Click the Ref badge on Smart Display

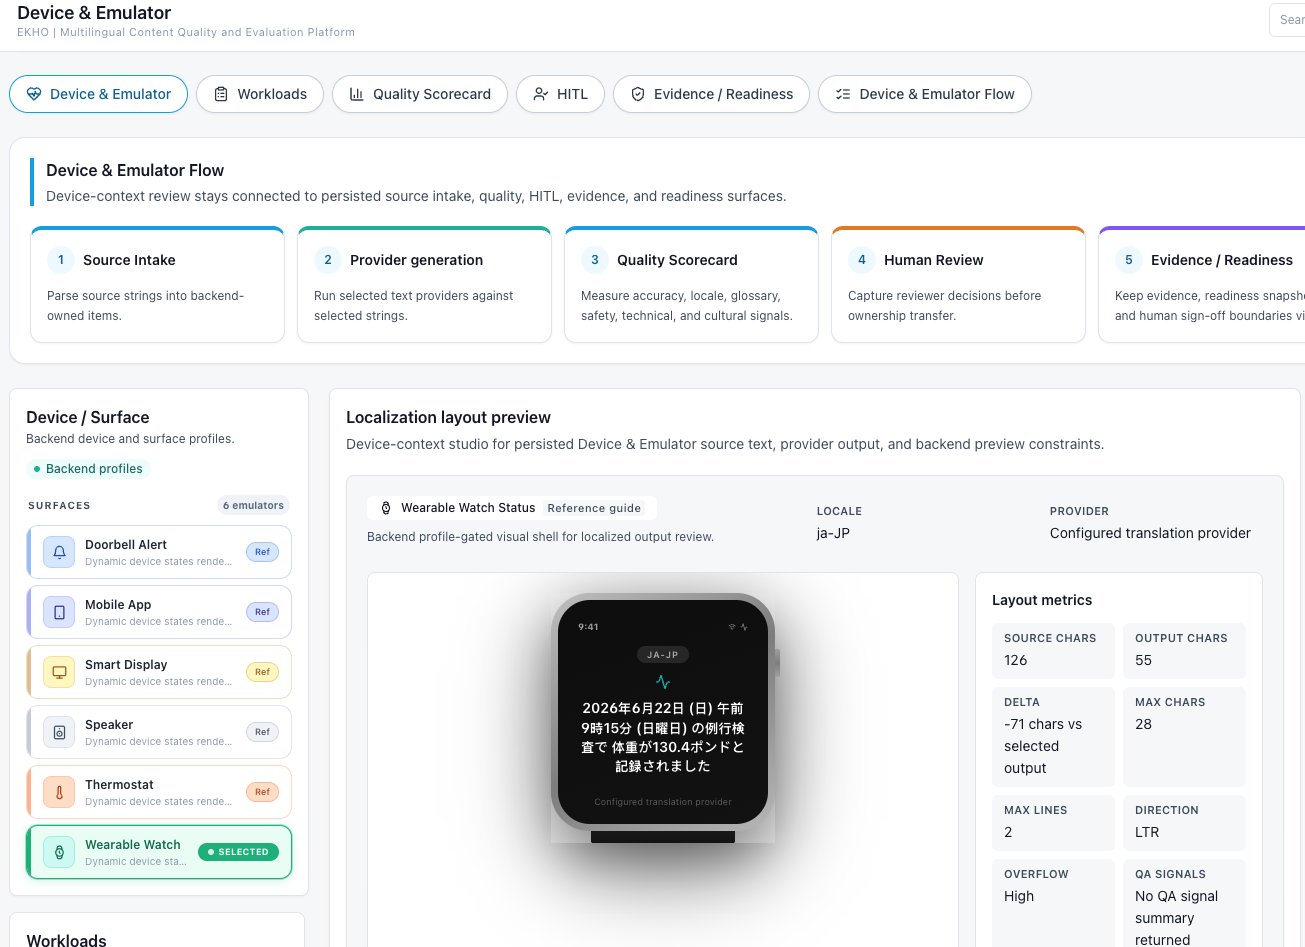click(x=262, y=672)
